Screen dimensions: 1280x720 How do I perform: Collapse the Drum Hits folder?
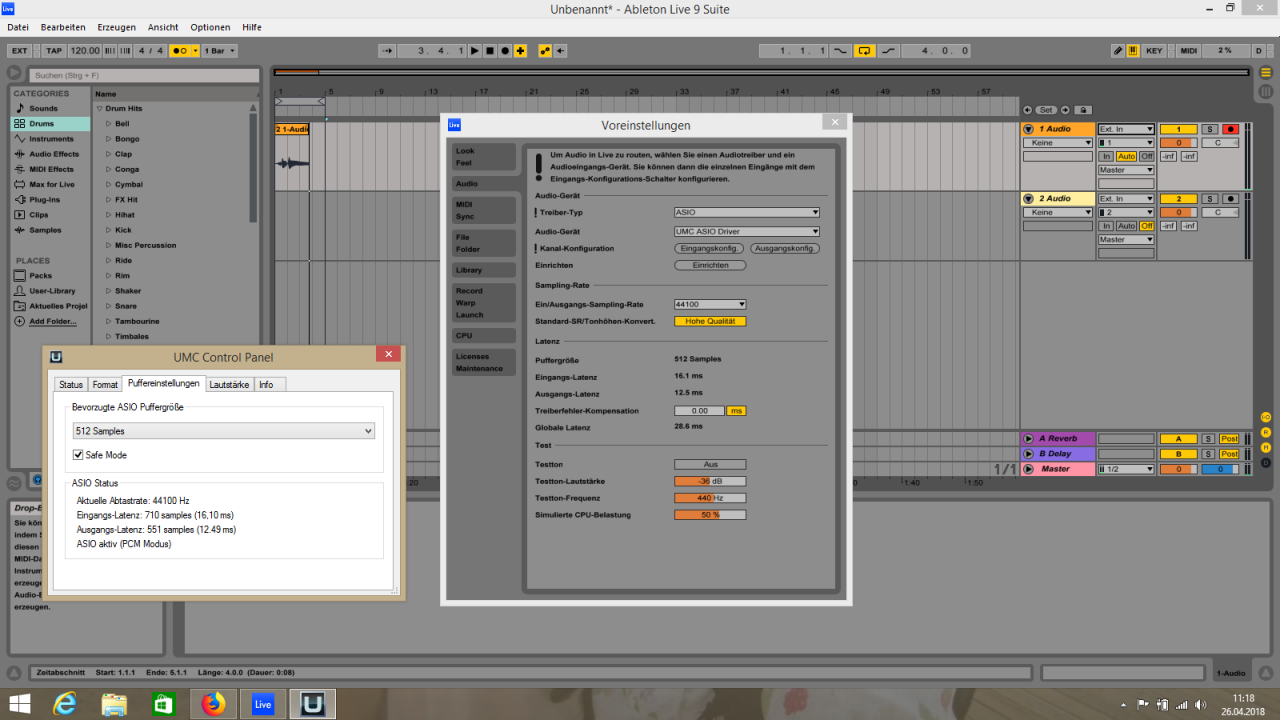pyautogui.click(x=100, y=108)
